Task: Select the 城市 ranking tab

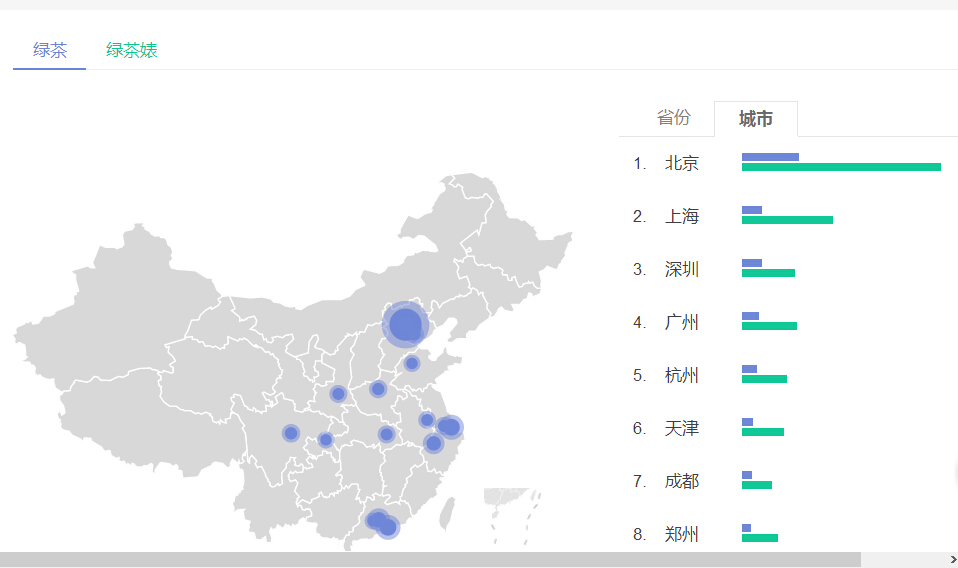Action: pos(756,118)
